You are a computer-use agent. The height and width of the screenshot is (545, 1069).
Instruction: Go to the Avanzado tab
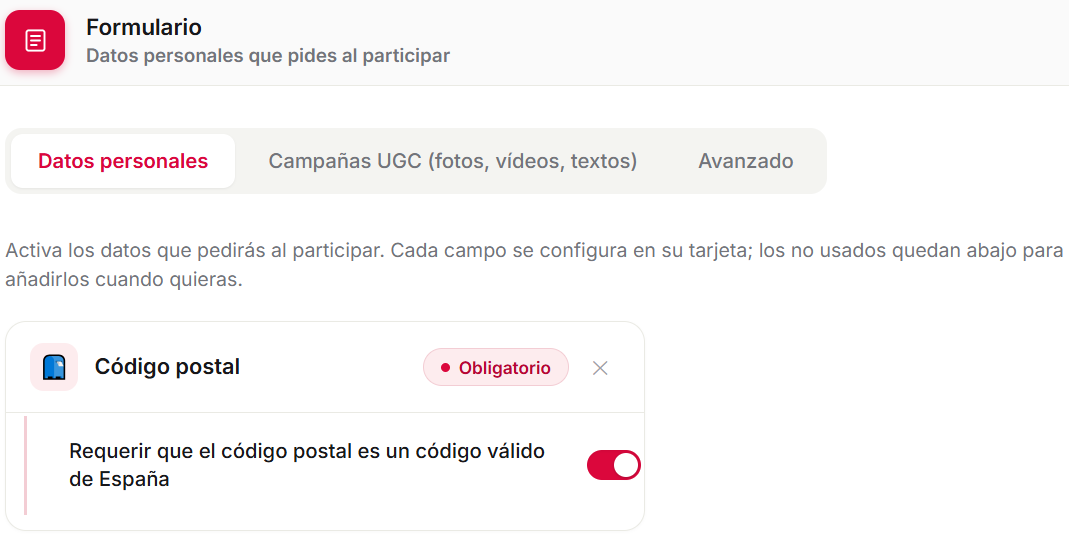745,161
